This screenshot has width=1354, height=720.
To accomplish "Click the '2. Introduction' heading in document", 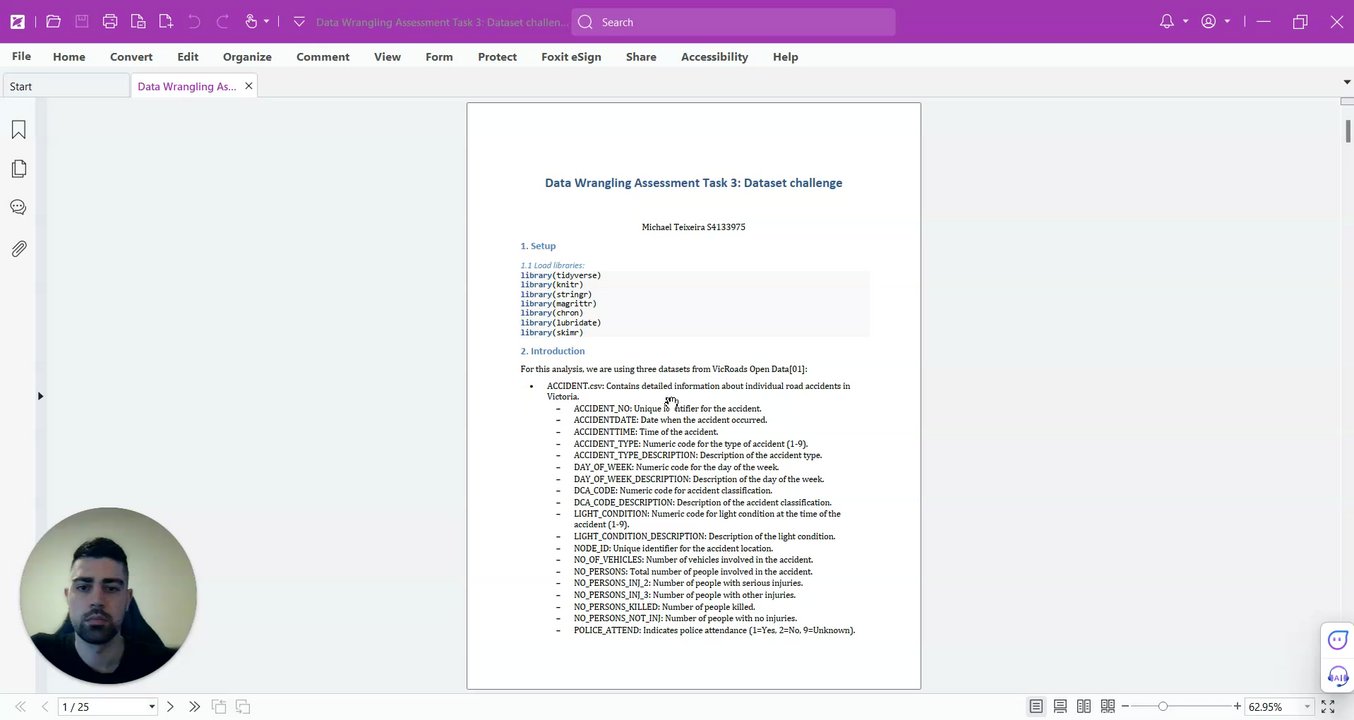I will tap(552, 351).
